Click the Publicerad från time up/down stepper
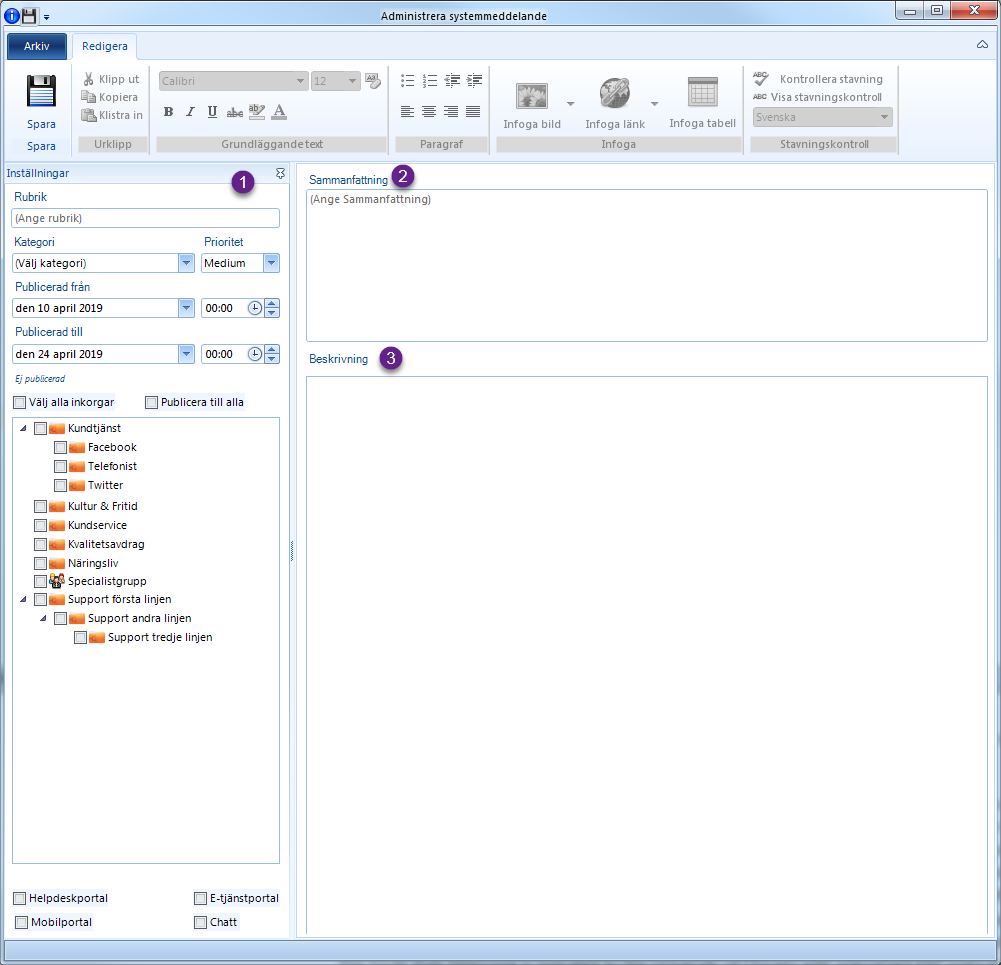This screenshot has height=965, width=1001. click(272, 308)
